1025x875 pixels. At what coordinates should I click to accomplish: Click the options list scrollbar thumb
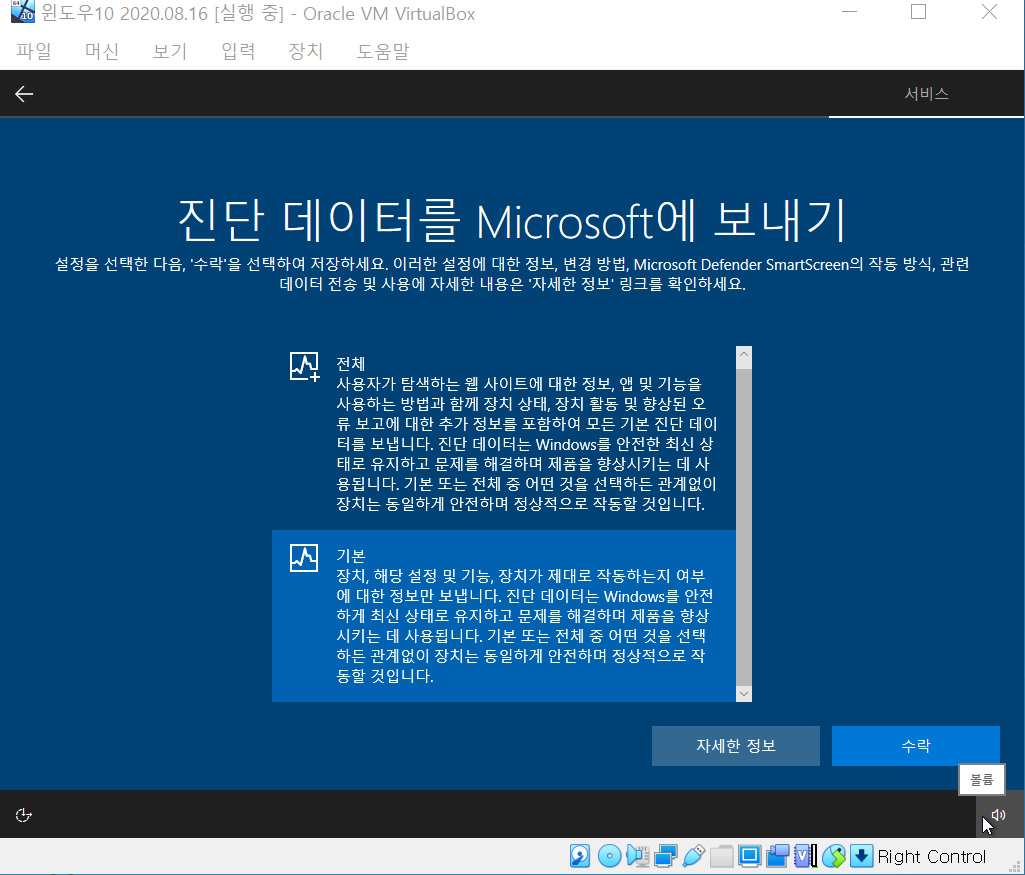(x=744, y=527)
